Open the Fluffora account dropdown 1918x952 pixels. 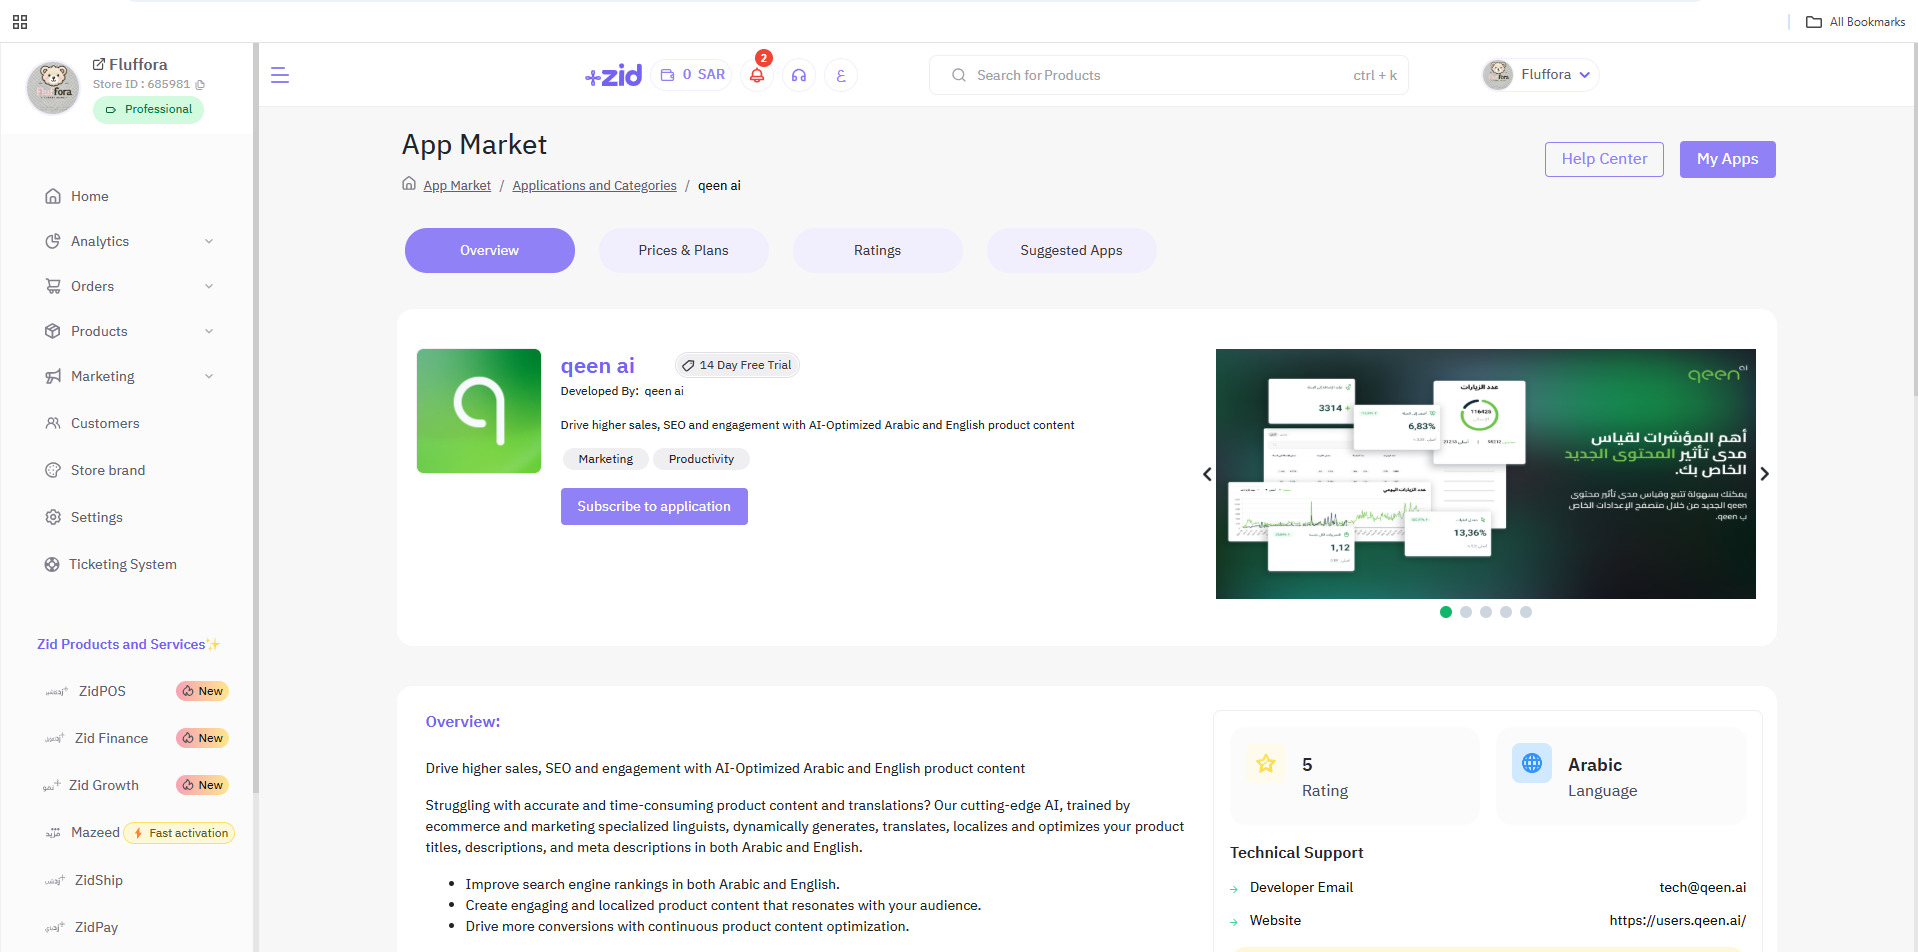pos(1541,75)
